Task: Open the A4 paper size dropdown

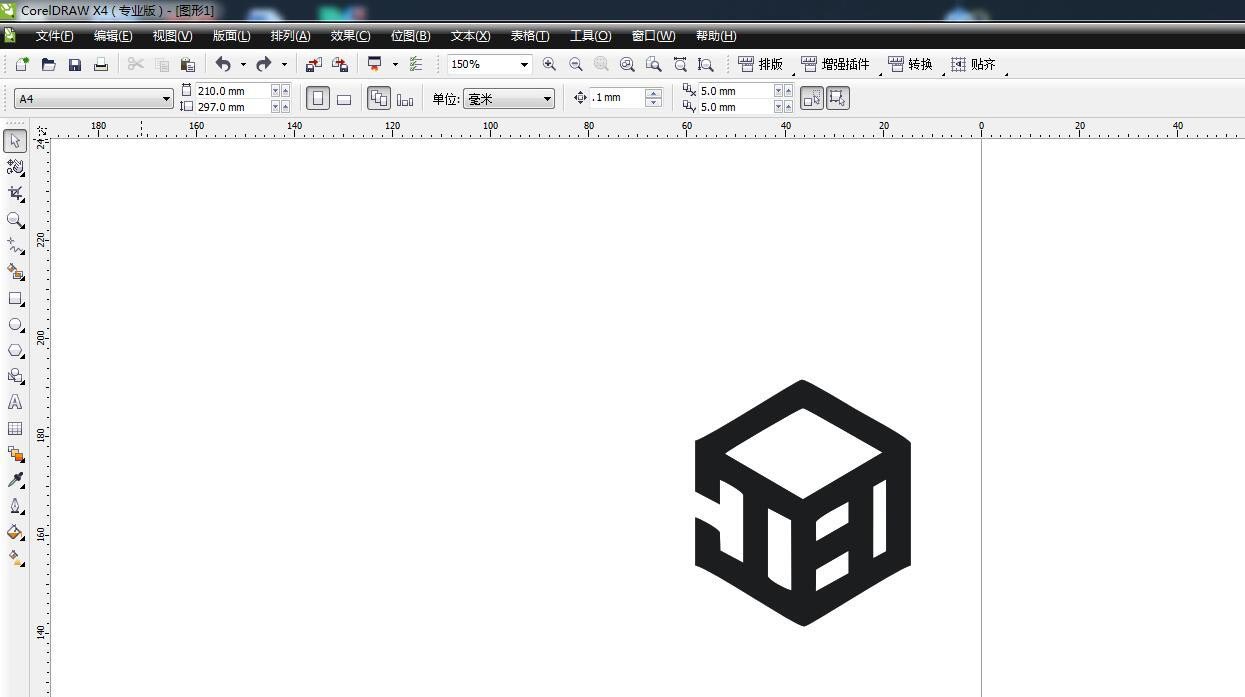Action: tap(166, 99)
